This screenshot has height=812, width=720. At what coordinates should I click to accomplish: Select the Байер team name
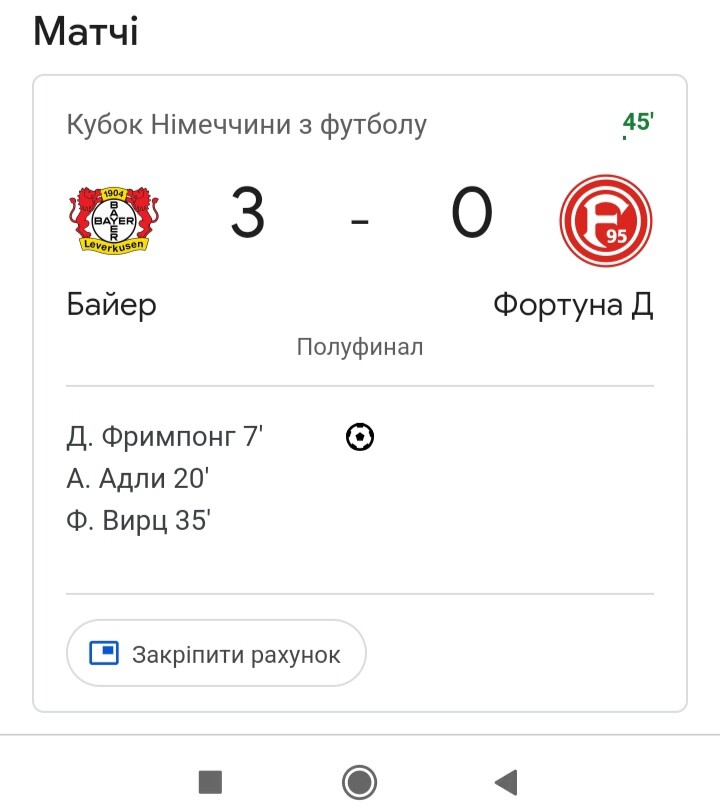(111, 305)
